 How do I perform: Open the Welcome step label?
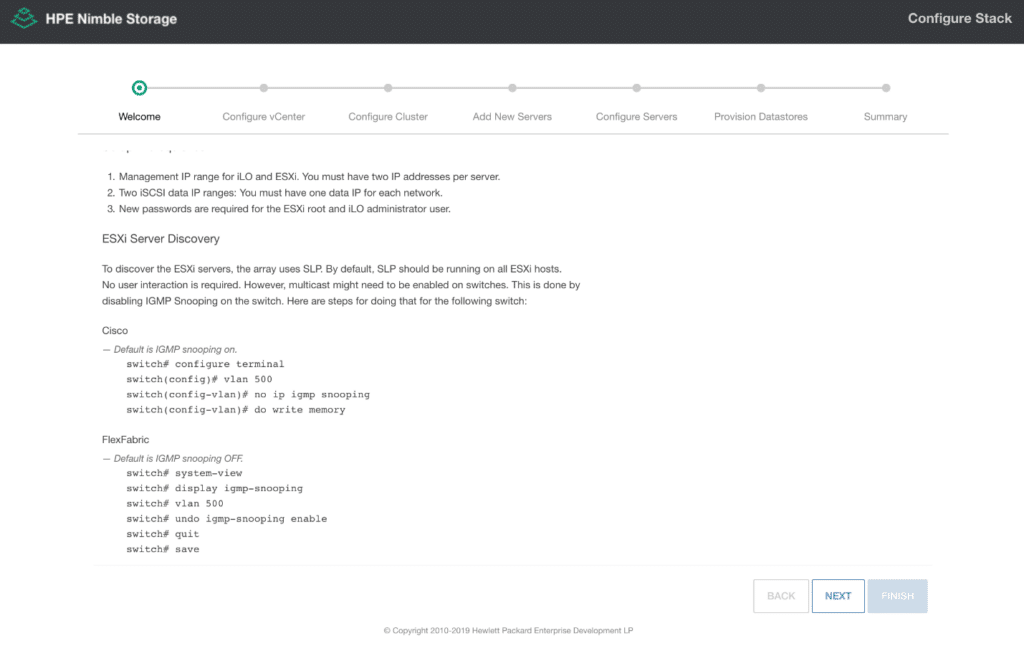(139, 116)
